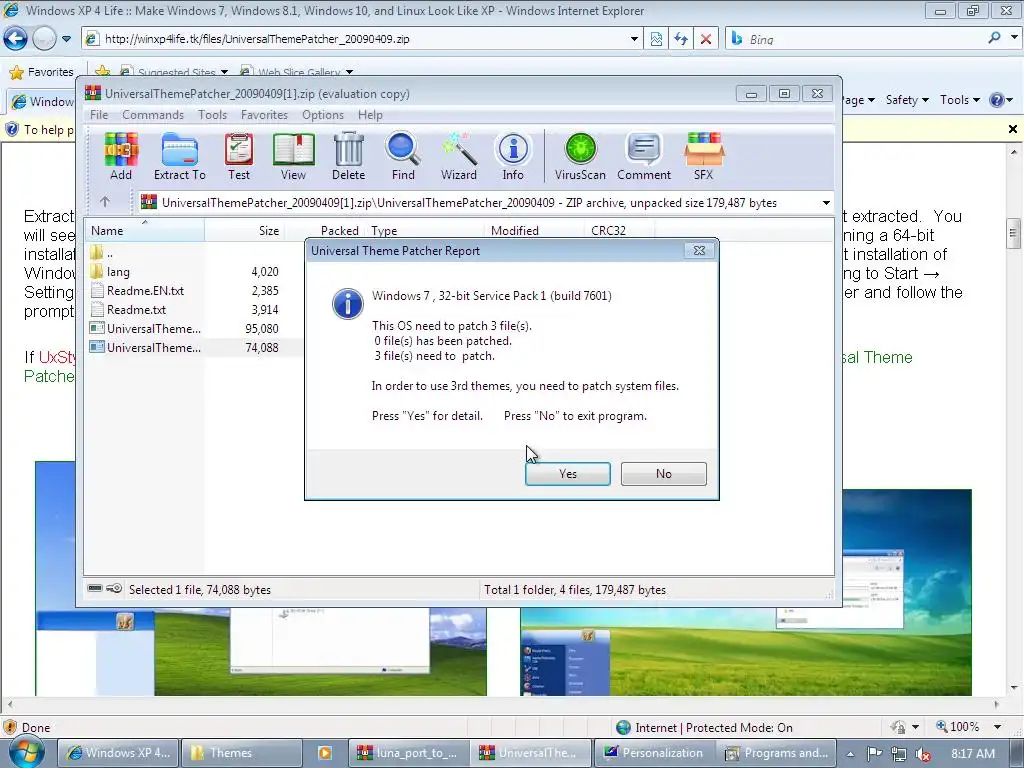Select the UniversalTheme file sized 74,088
1024x768 pixels.
[x=193, y=347]
